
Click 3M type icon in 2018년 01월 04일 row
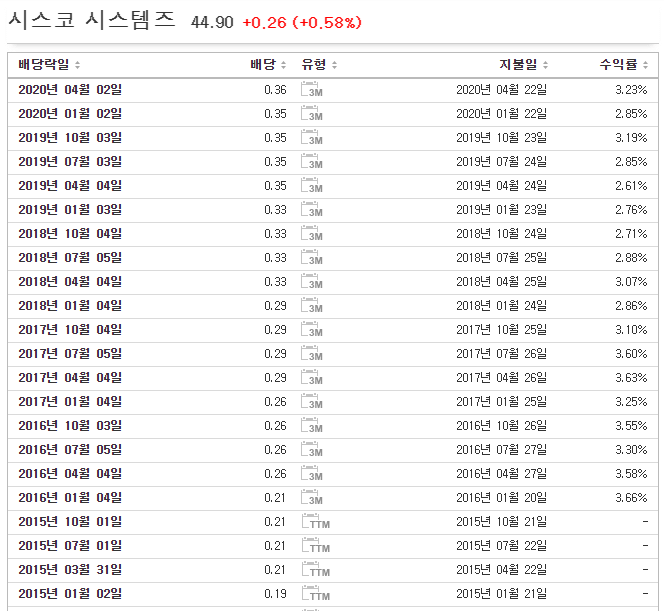coord(312,305)
